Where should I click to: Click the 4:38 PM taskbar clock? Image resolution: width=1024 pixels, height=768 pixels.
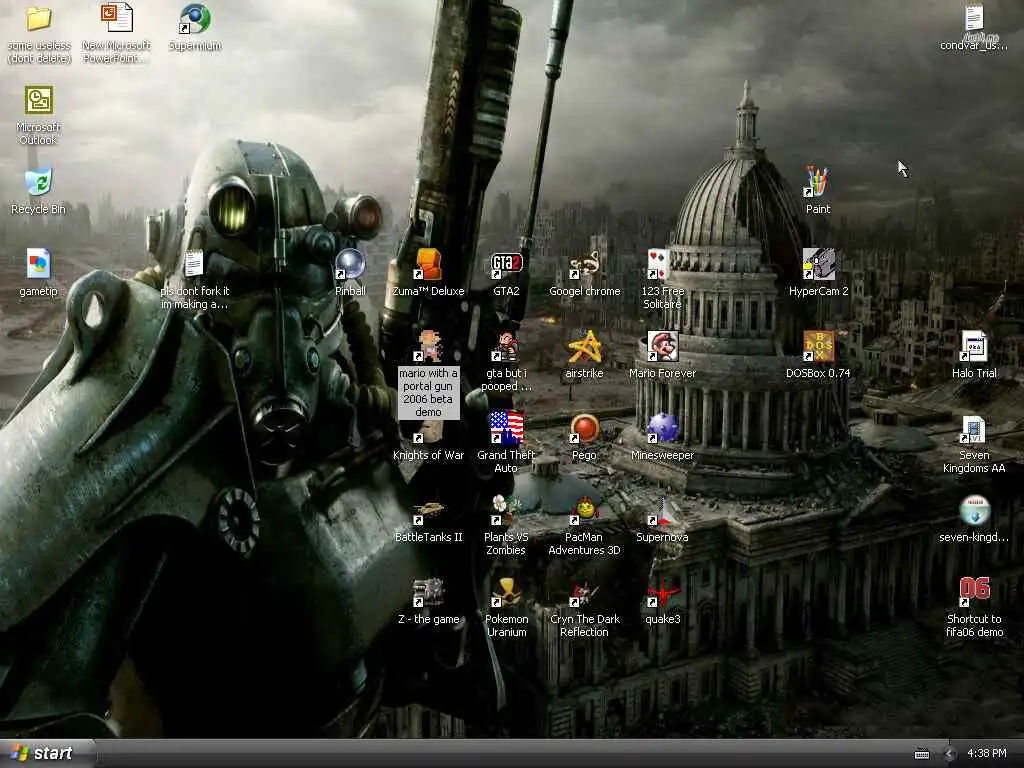pyautogui.click(x=986, y=754)
